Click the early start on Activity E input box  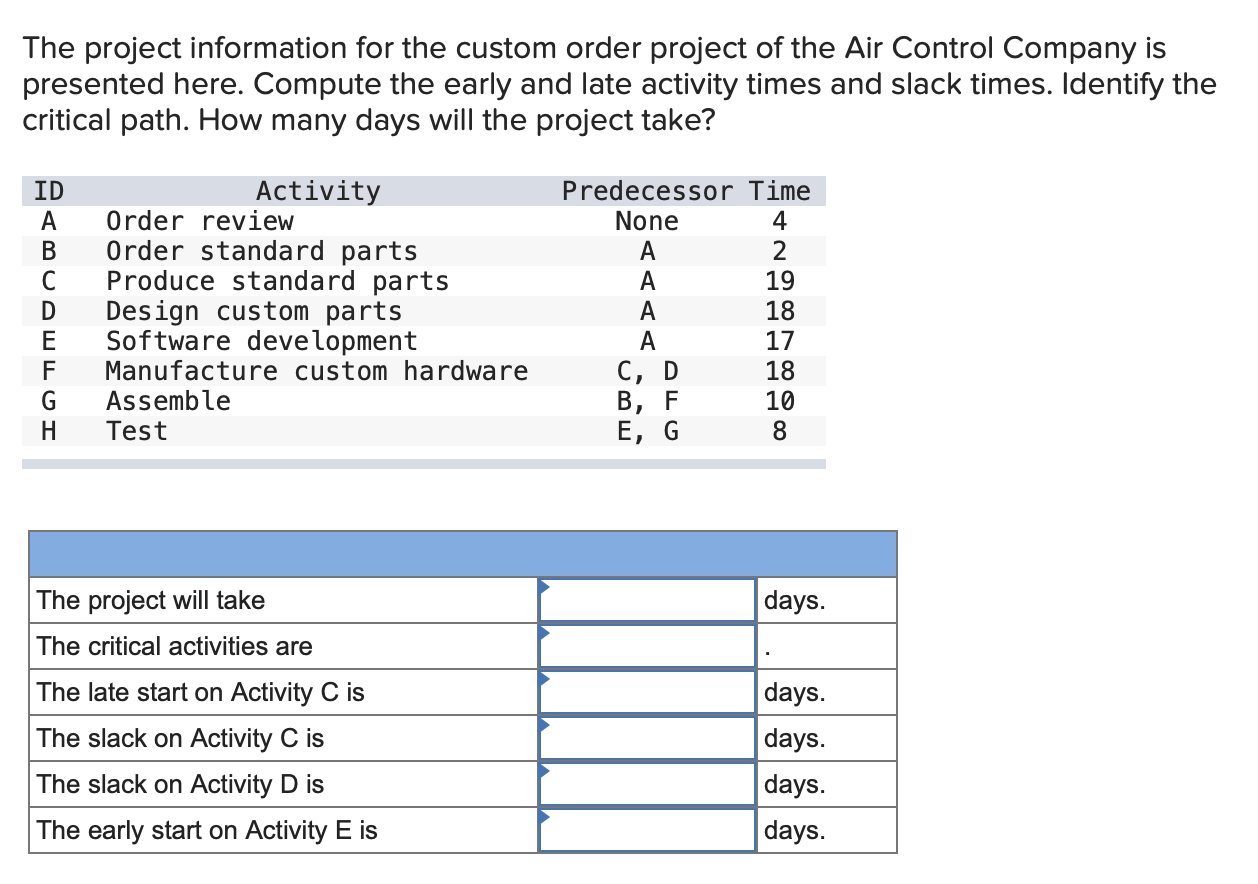647,830
